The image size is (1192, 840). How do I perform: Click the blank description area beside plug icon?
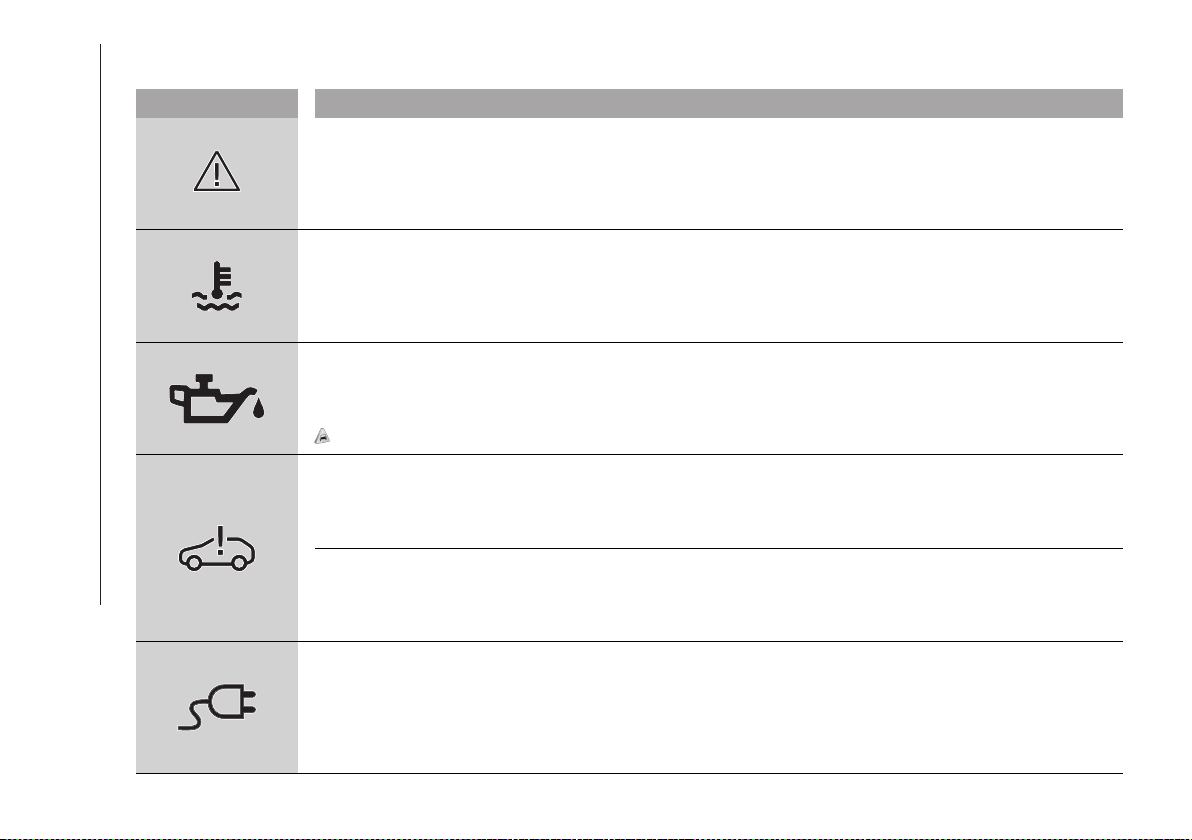coord(718,707)
